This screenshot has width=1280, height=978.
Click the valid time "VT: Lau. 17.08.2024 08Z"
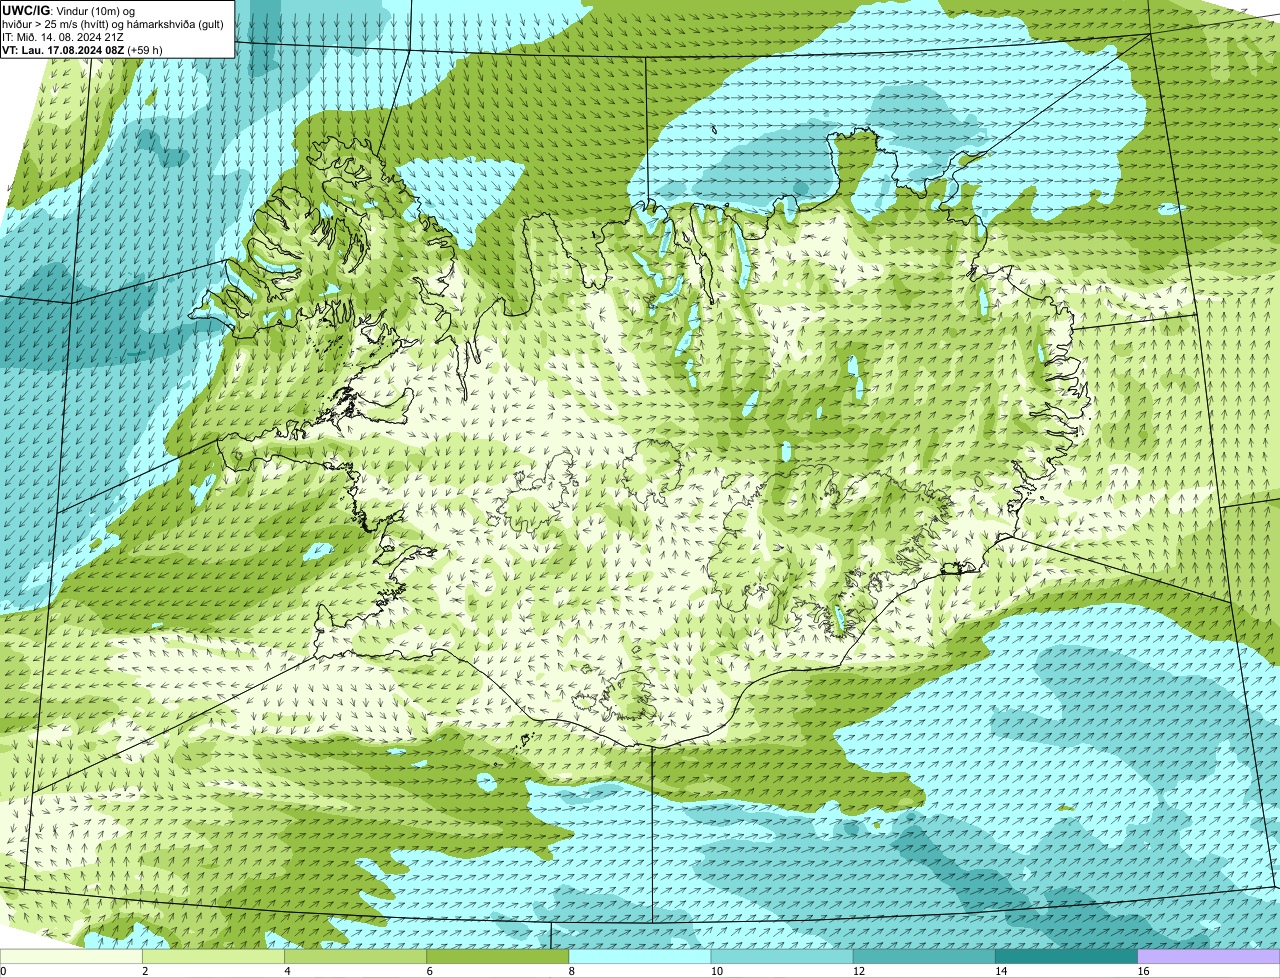(x=63, y=50)
